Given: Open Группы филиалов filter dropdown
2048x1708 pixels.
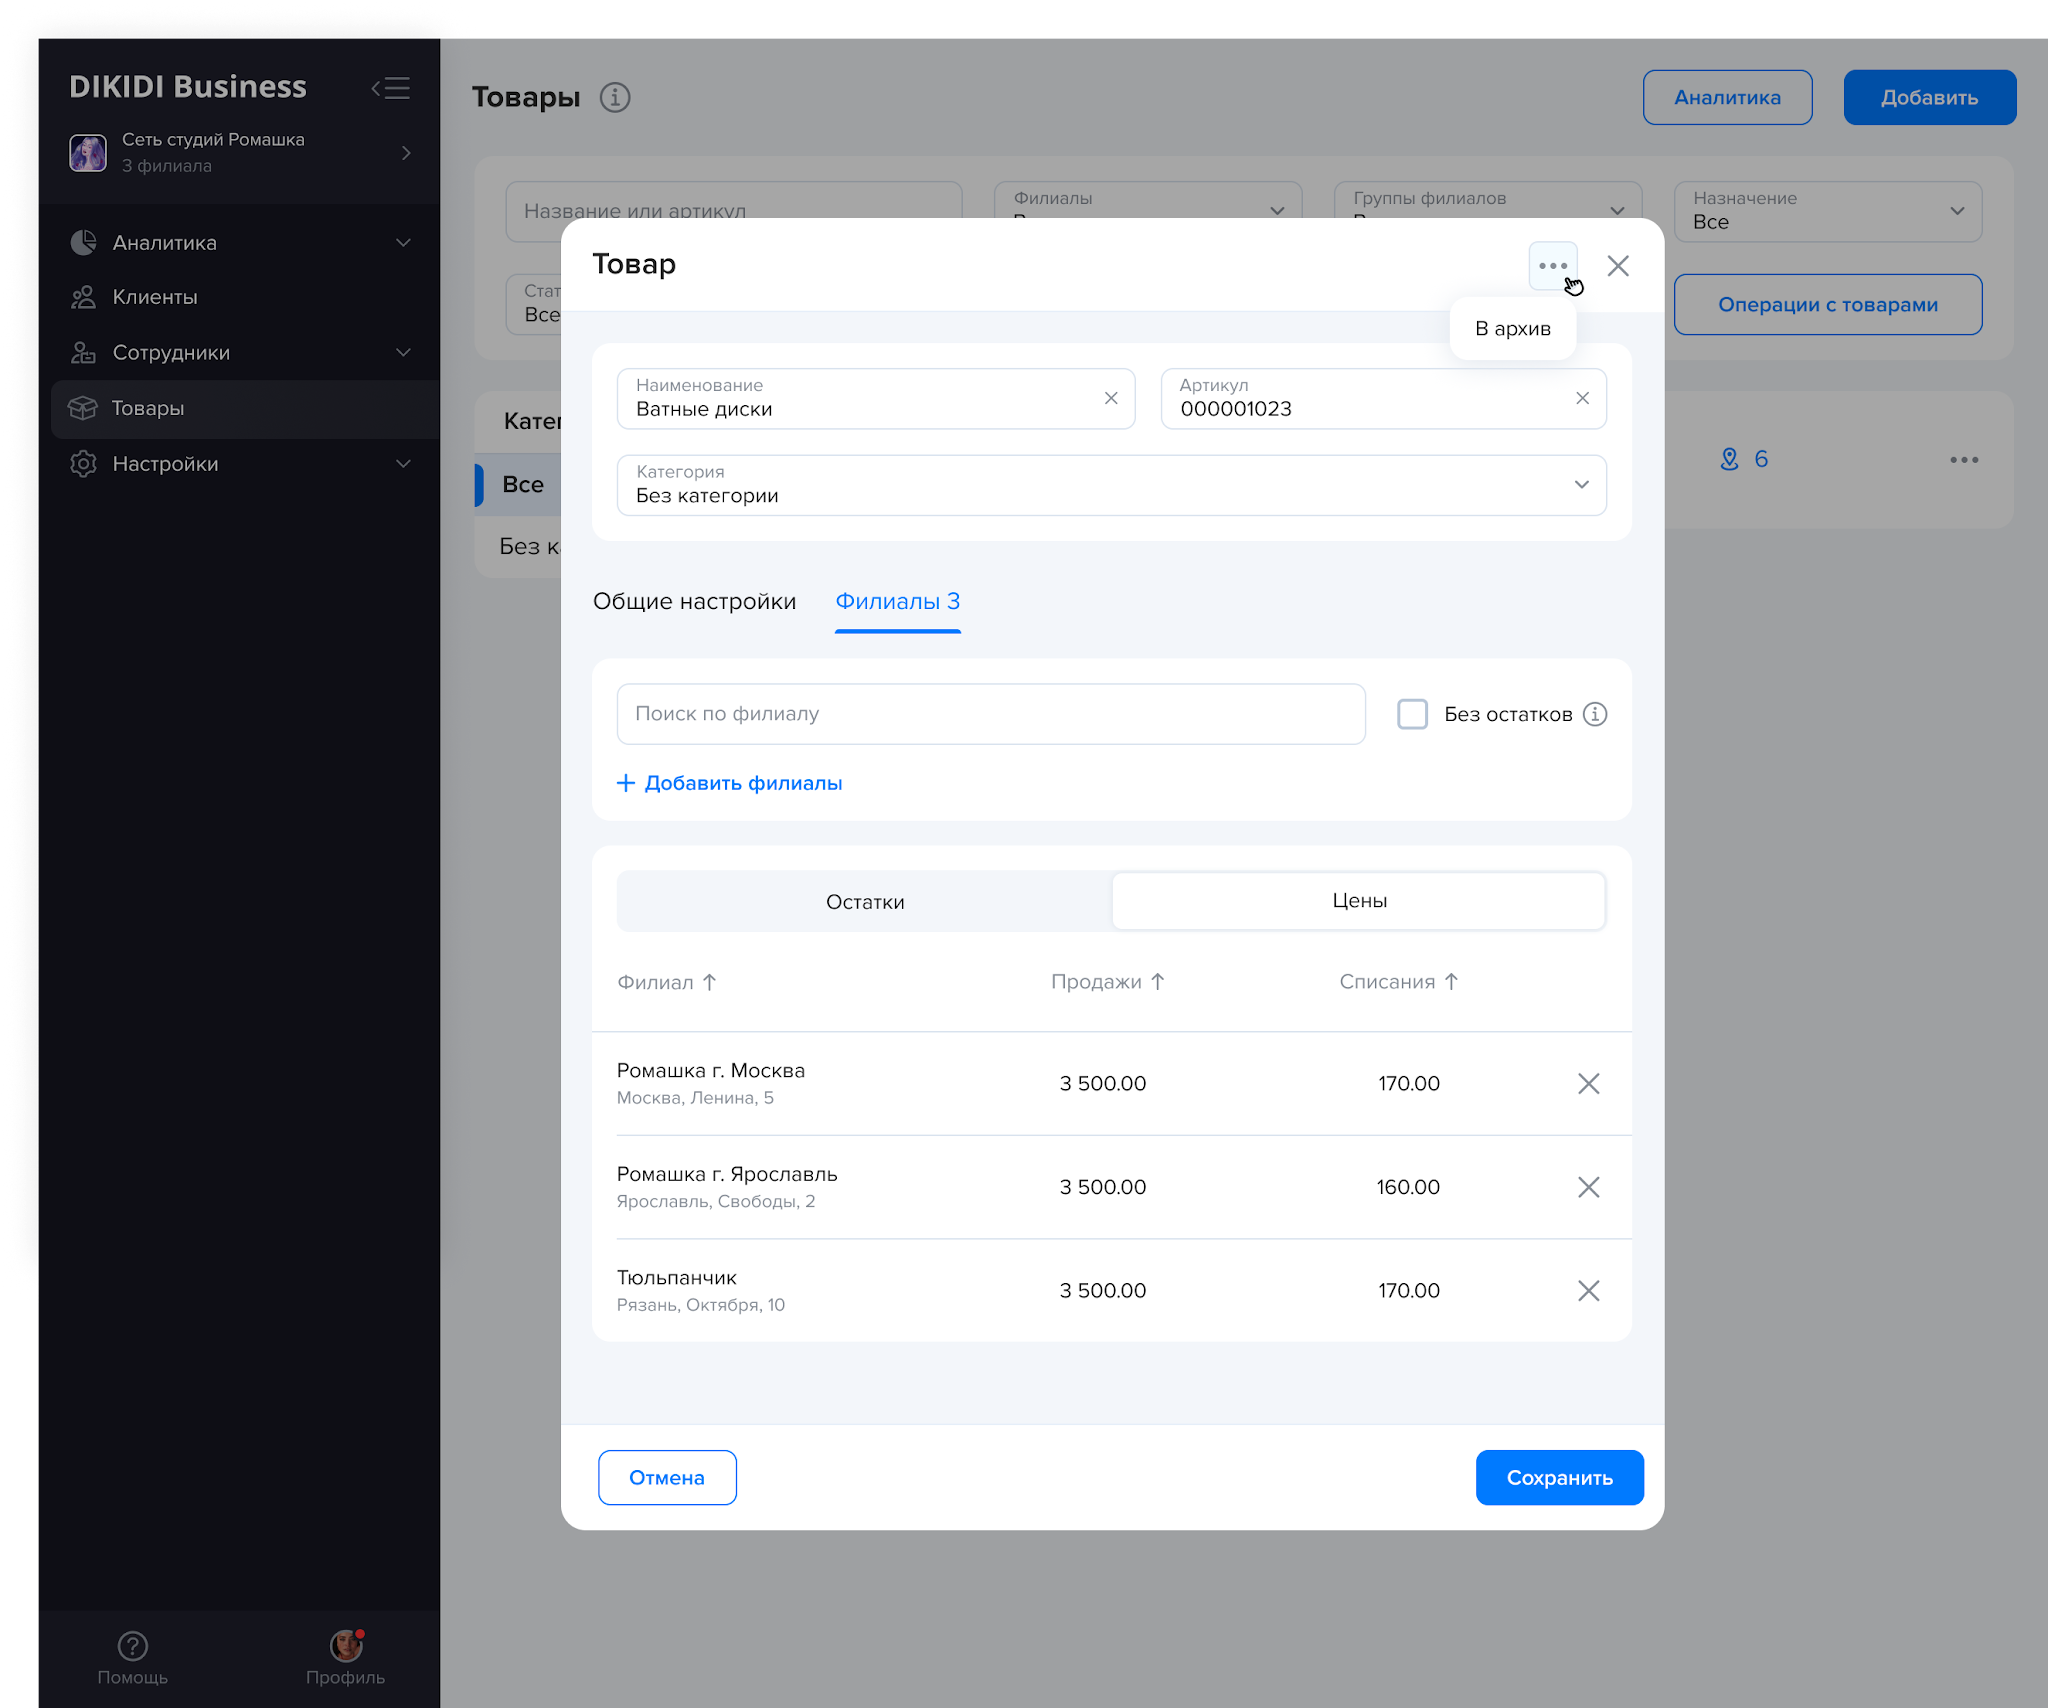Looking at the screenshot, I should (1487, 200).
